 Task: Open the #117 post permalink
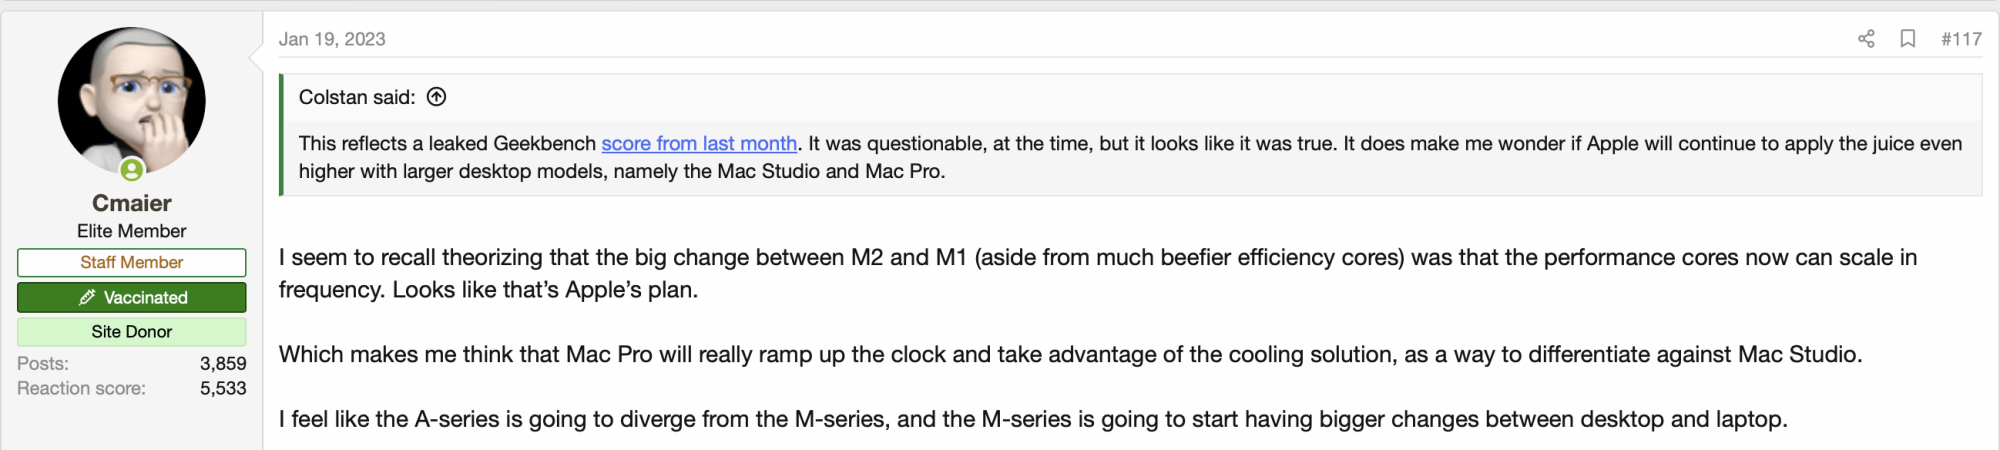point(1961,39)
